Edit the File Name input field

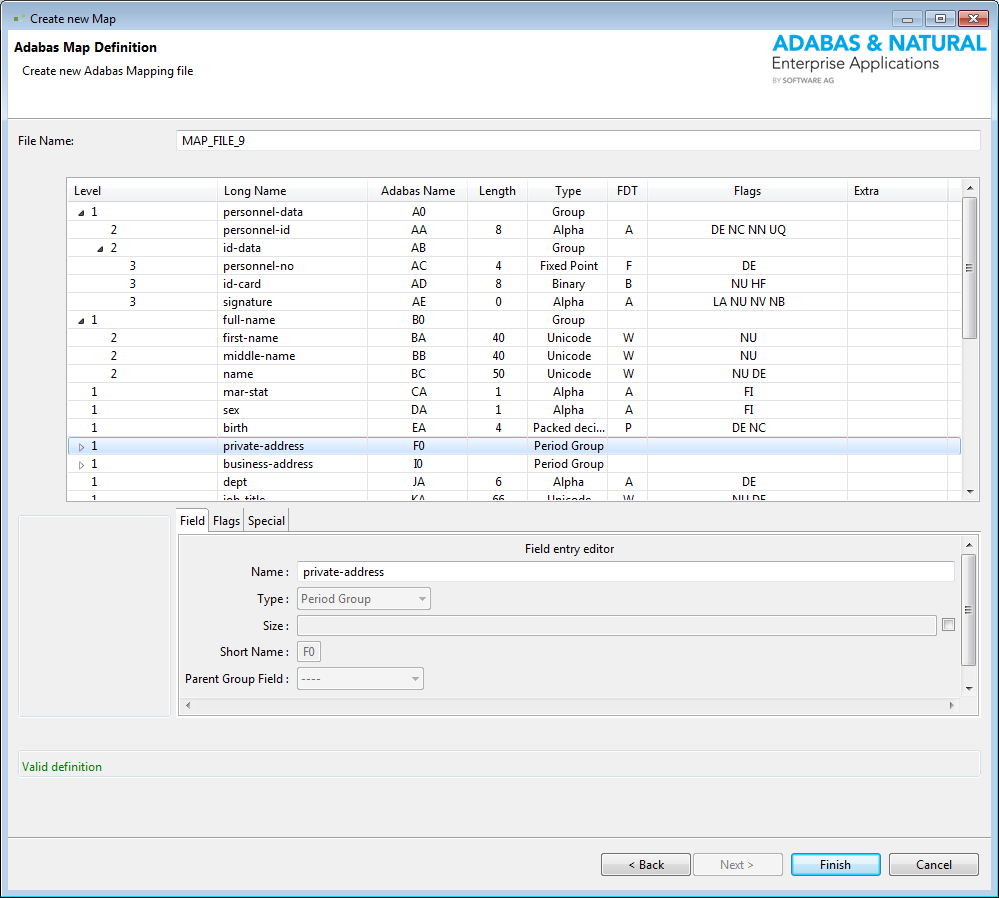point(578,140)
